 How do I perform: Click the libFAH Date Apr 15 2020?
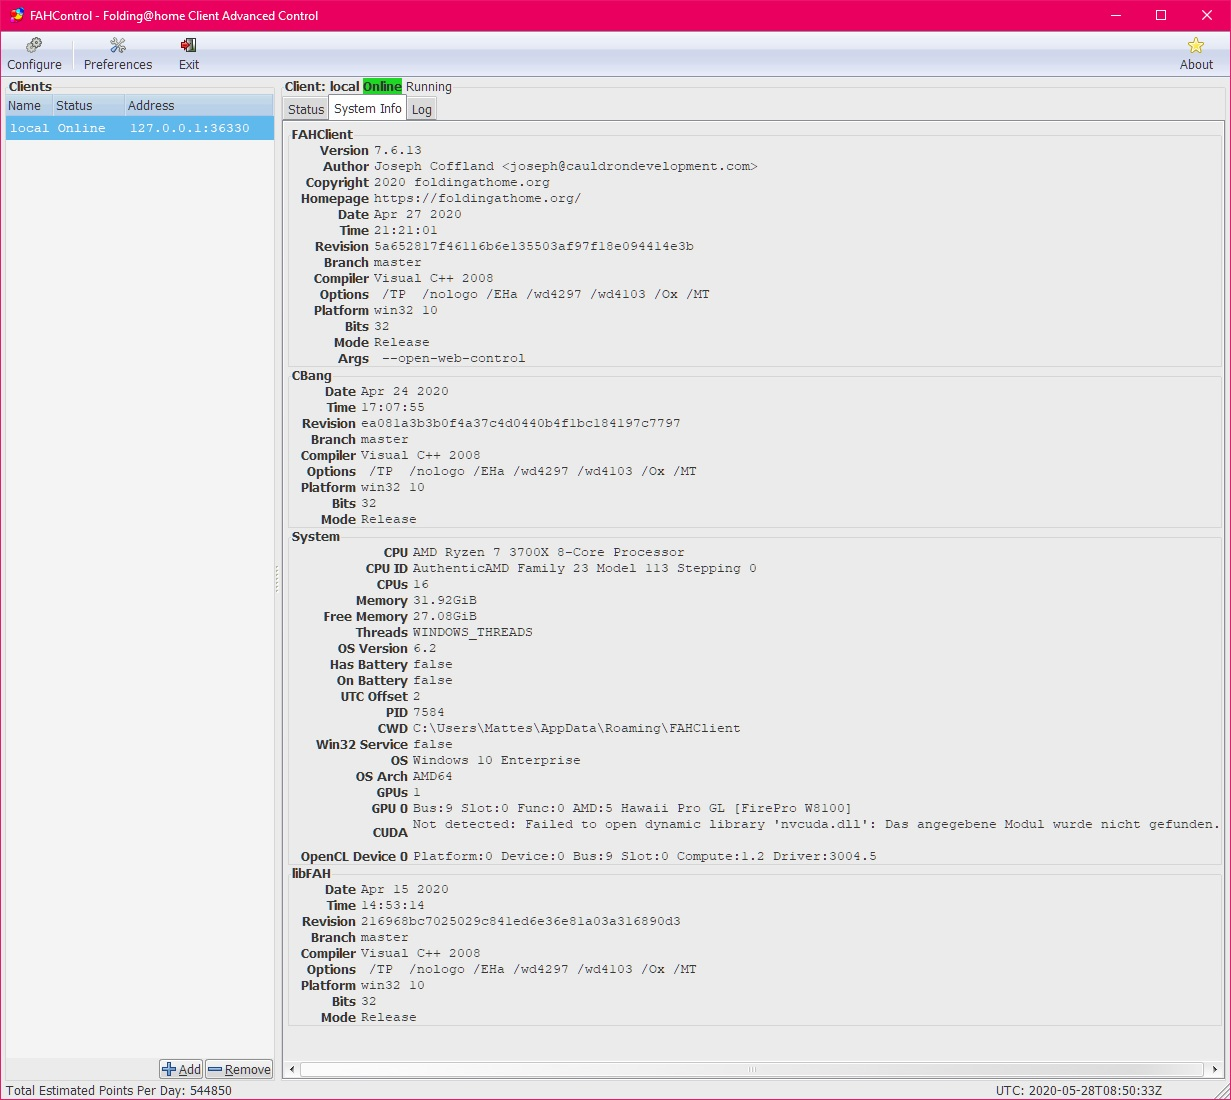404,889
